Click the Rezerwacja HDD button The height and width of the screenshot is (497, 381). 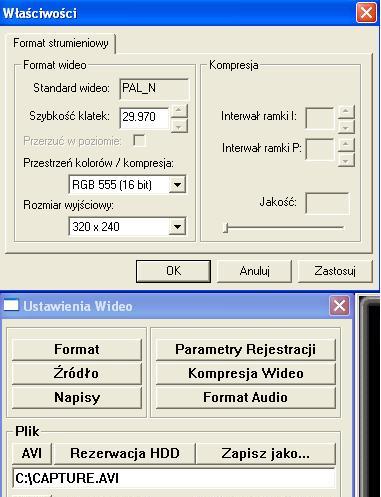[x=125, y=454]
